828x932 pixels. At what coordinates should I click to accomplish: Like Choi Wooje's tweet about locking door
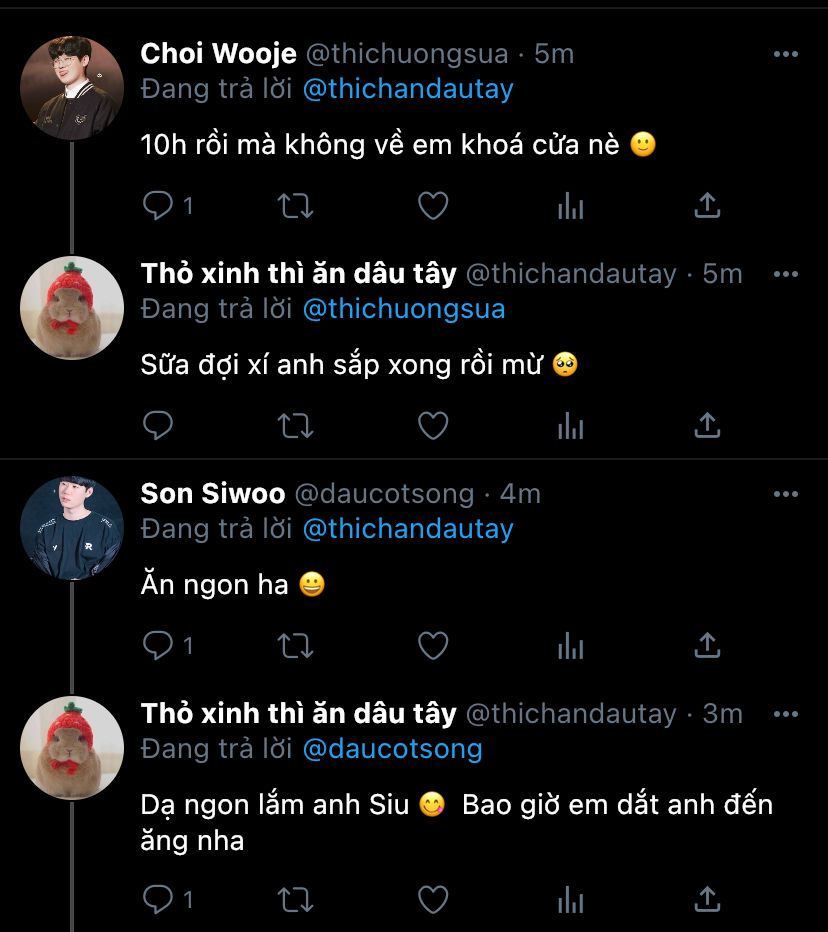(x=432, y=206)
